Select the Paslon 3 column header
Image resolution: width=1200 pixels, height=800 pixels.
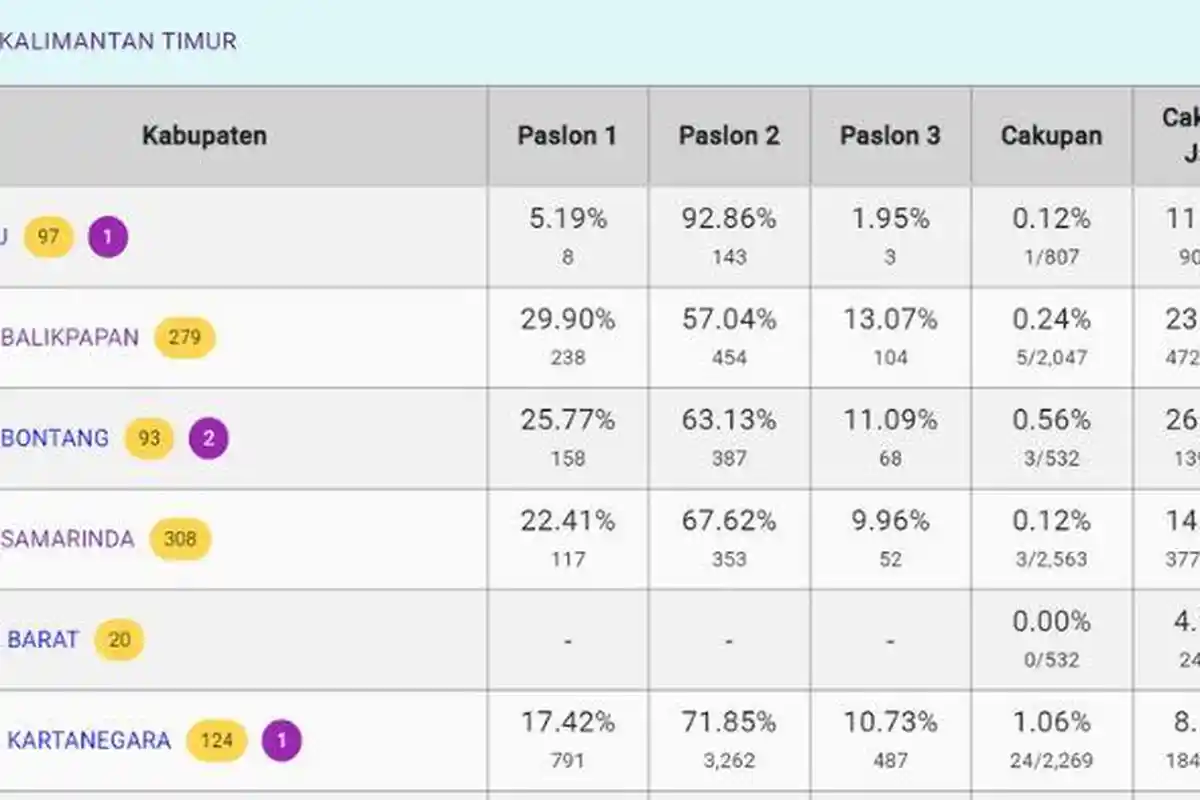(889, 136)
